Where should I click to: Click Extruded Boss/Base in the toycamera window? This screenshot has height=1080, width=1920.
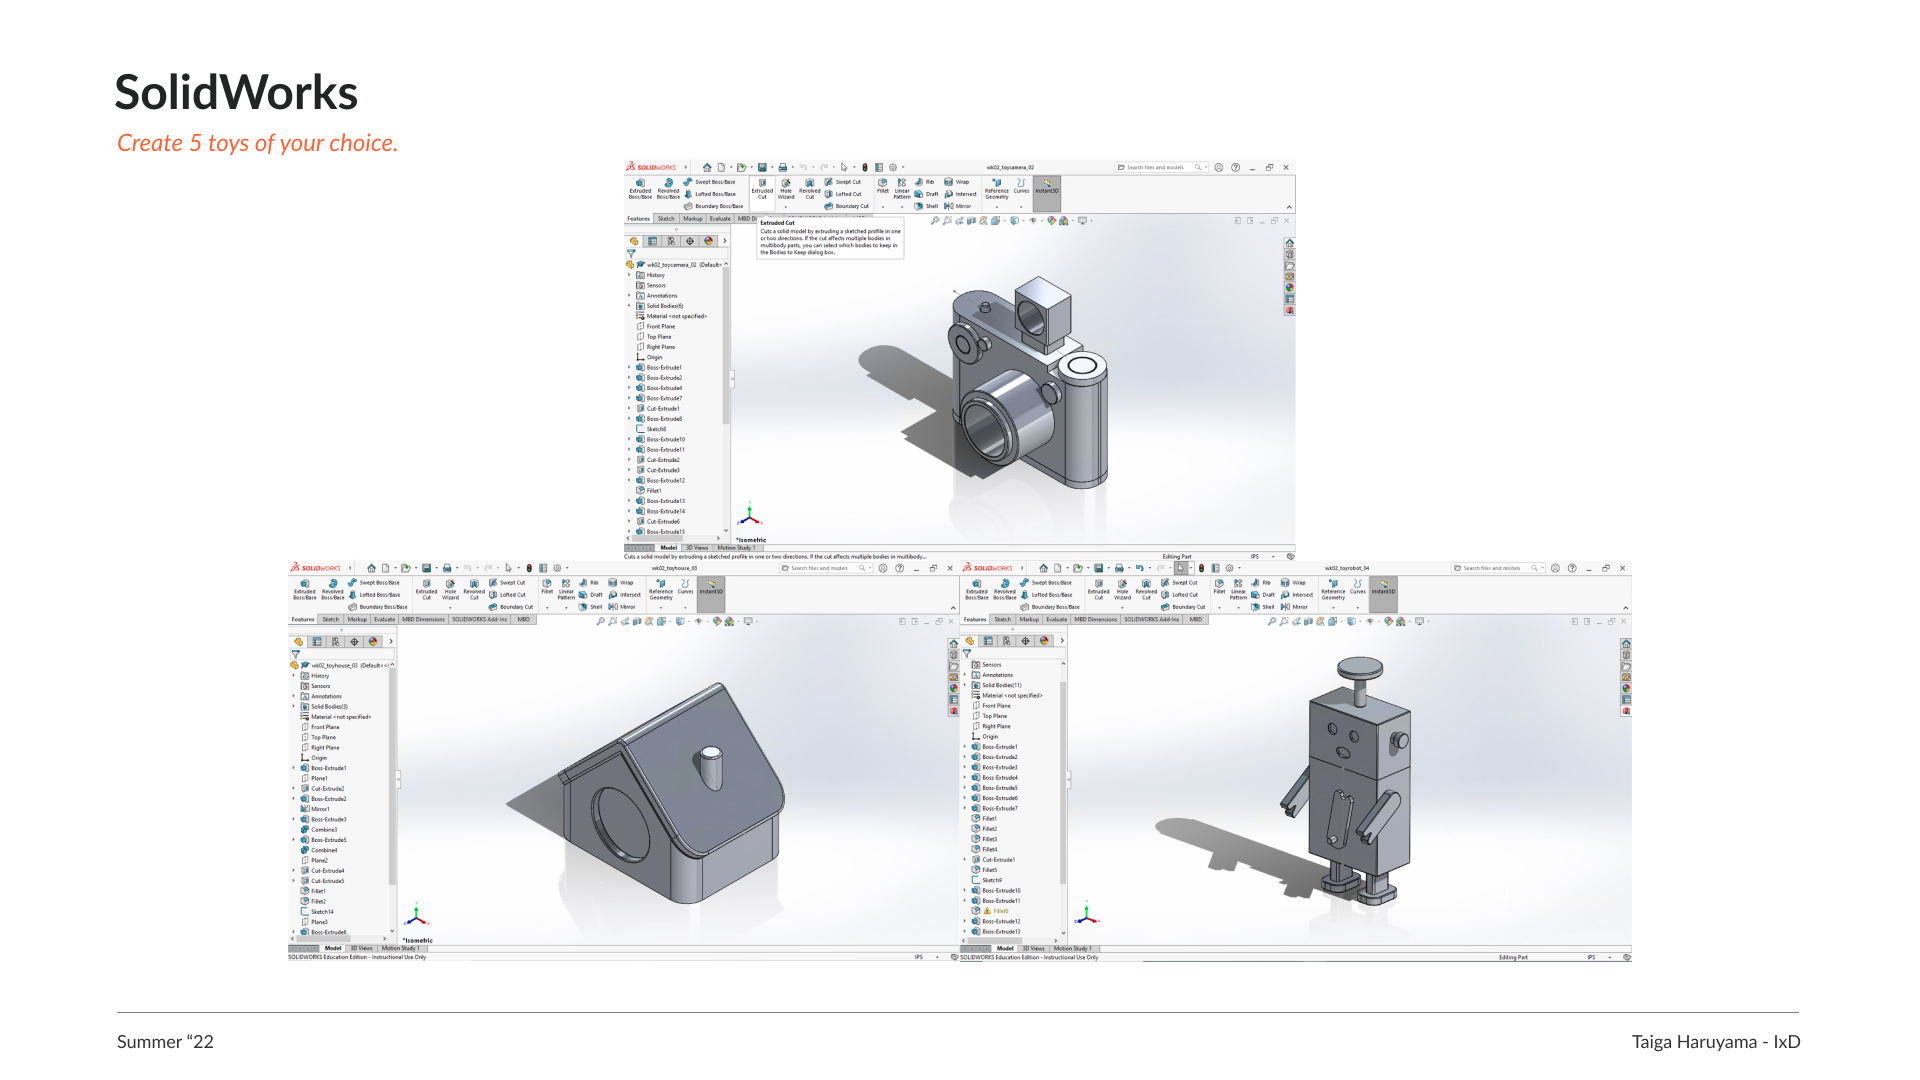[x=640, y=187]
